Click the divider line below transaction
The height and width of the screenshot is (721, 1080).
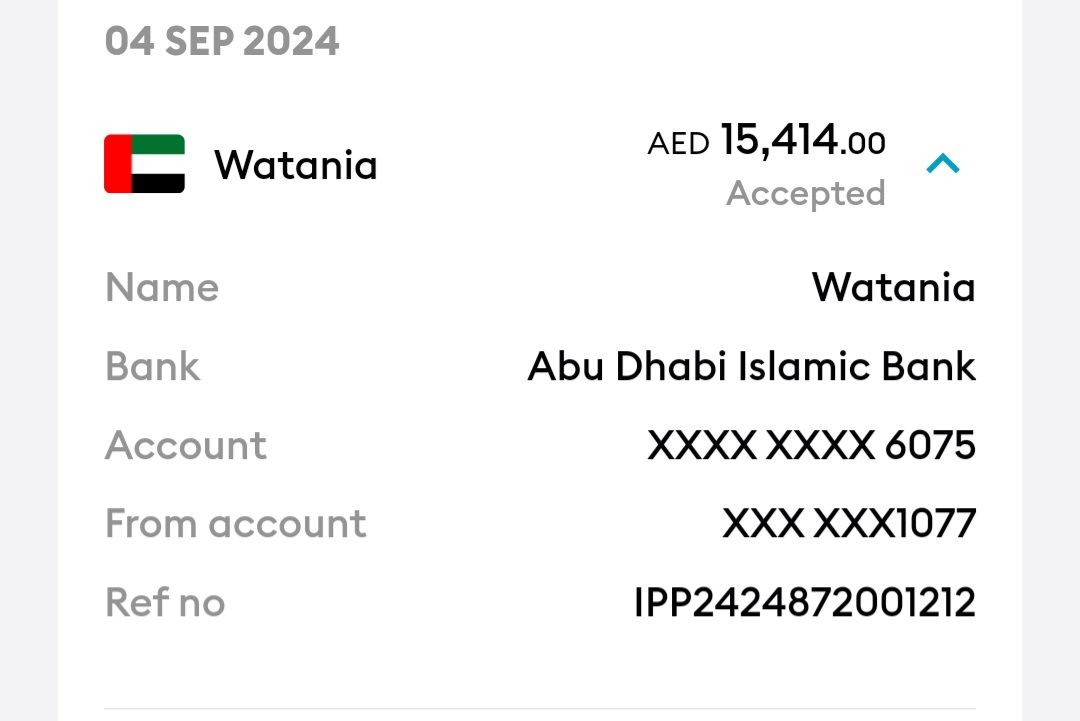(540, 708)
